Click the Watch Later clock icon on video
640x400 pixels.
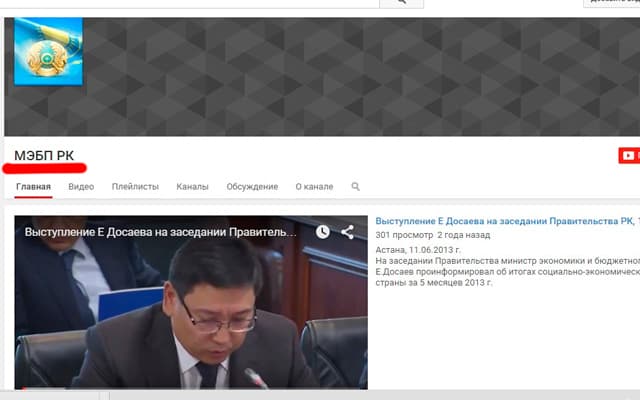tap(322, 232)
